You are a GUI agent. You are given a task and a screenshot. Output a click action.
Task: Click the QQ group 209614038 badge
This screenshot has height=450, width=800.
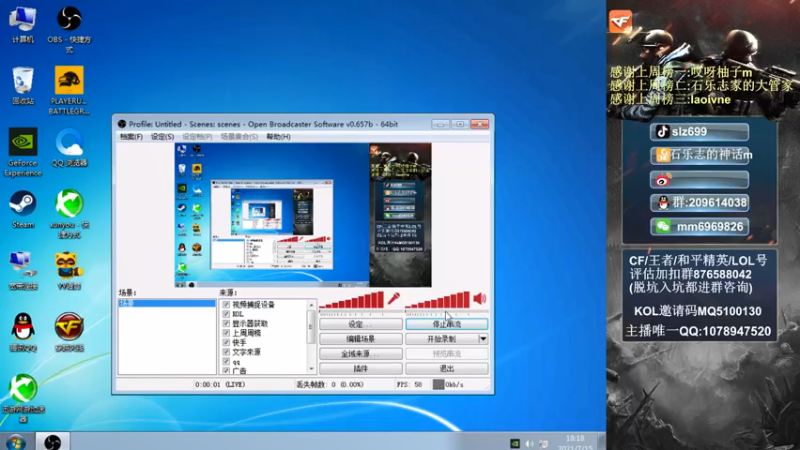pyautogui.click(x=699, y=203)
